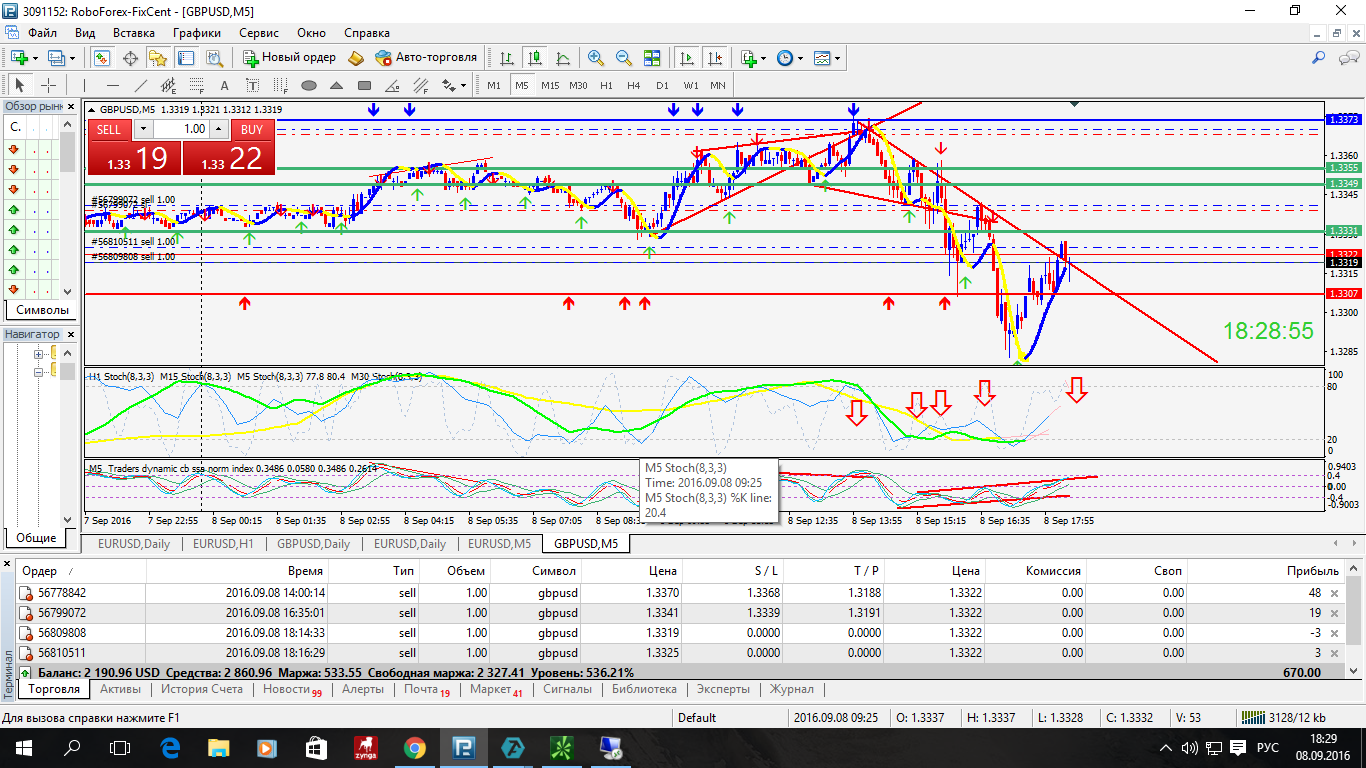Zoom in on the chart
The image size is (1366, 768).
click(596, 58)
